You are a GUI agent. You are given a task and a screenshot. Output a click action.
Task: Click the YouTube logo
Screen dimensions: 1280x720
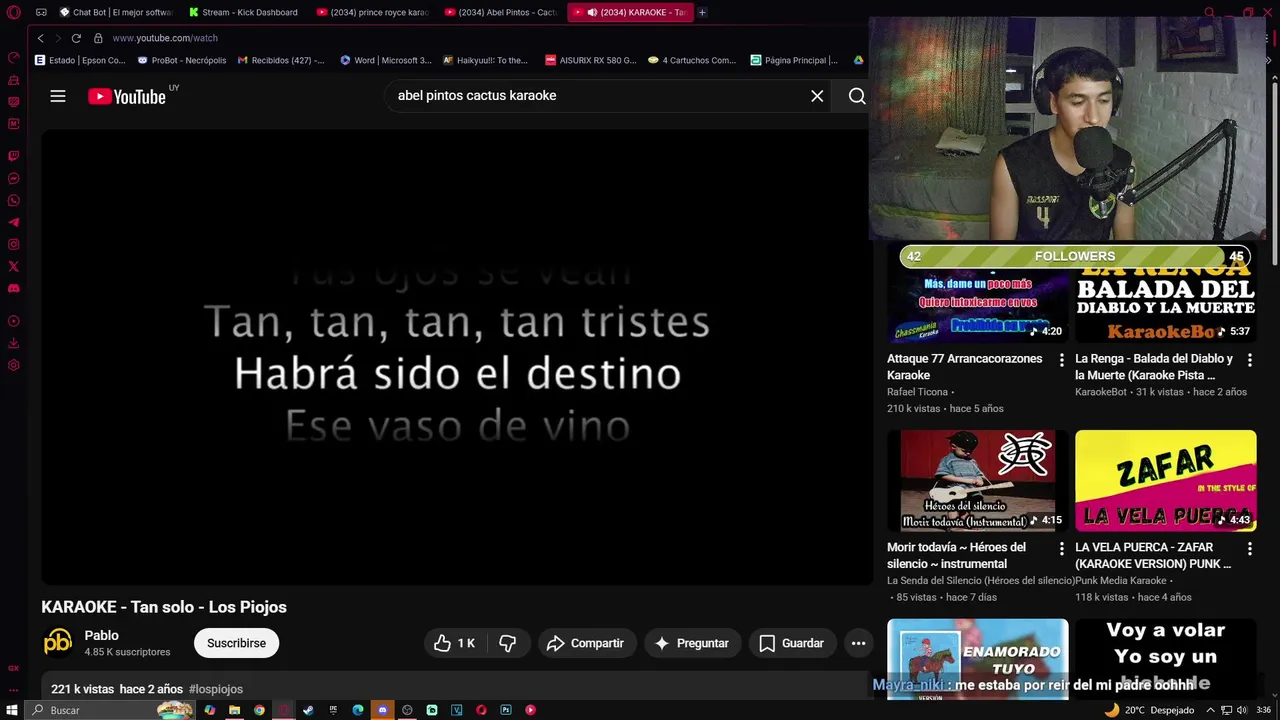click(x=127, y=96)
